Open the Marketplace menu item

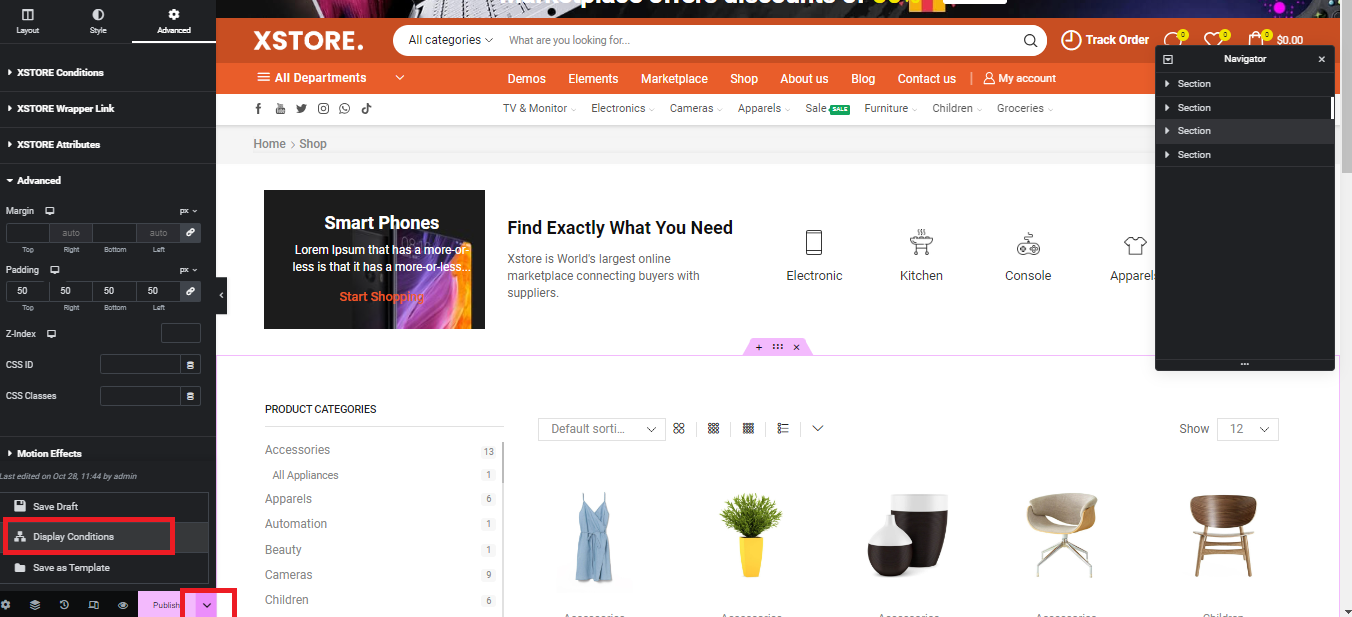pyautogui.click(x=674, y=79)
